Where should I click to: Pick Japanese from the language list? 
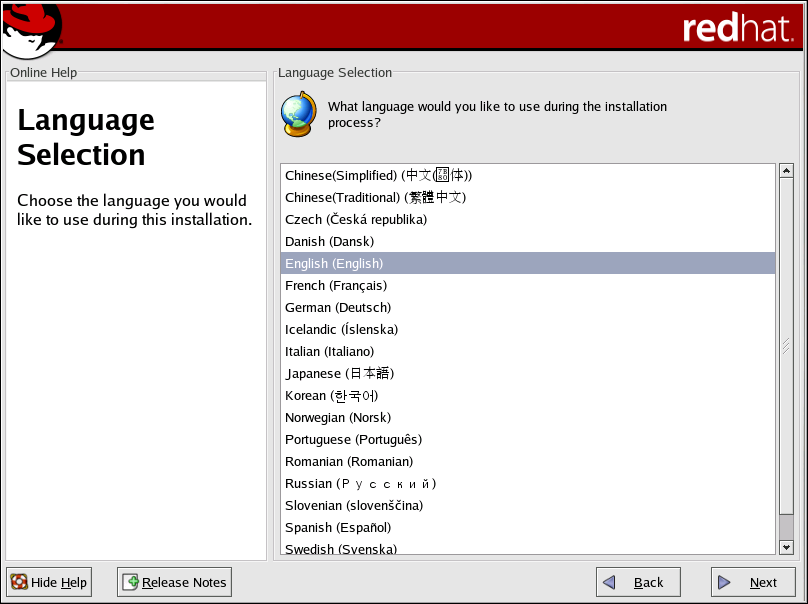tap(339, 374)
